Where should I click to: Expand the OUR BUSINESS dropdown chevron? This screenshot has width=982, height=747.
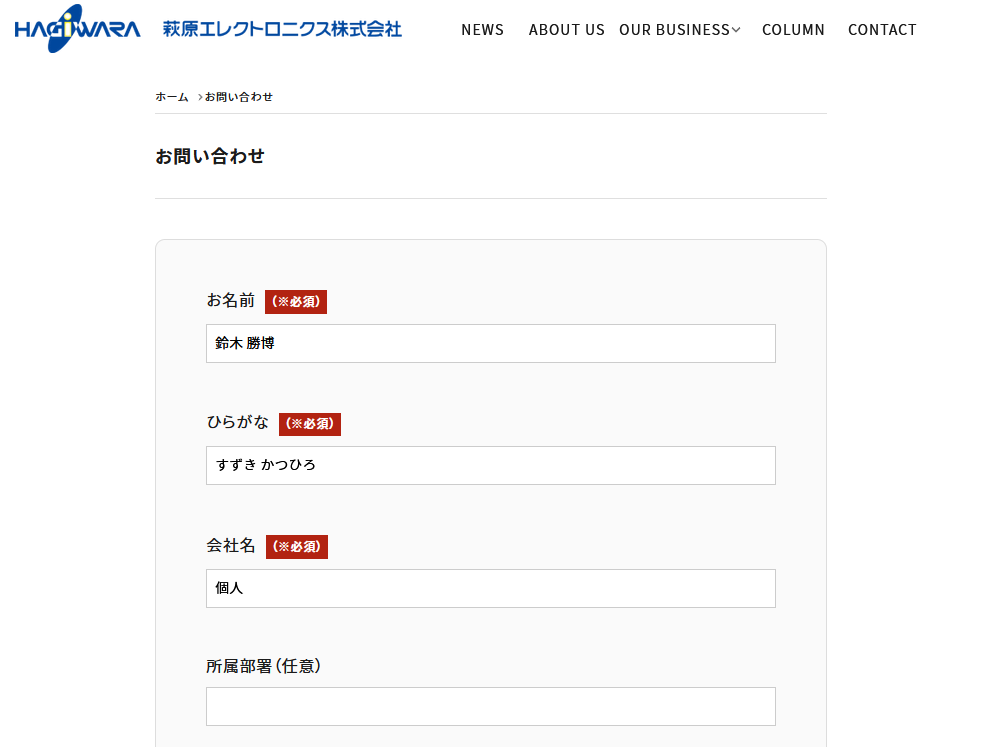coord(736,30)
